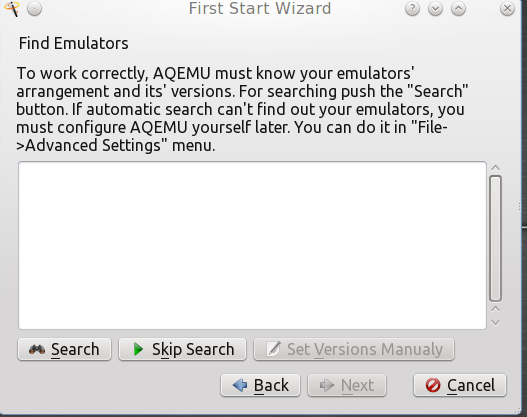This screenshot has width=527, height=417.
Task: Minimize window with down-chevron title button
Action: (x=435, y=9)
